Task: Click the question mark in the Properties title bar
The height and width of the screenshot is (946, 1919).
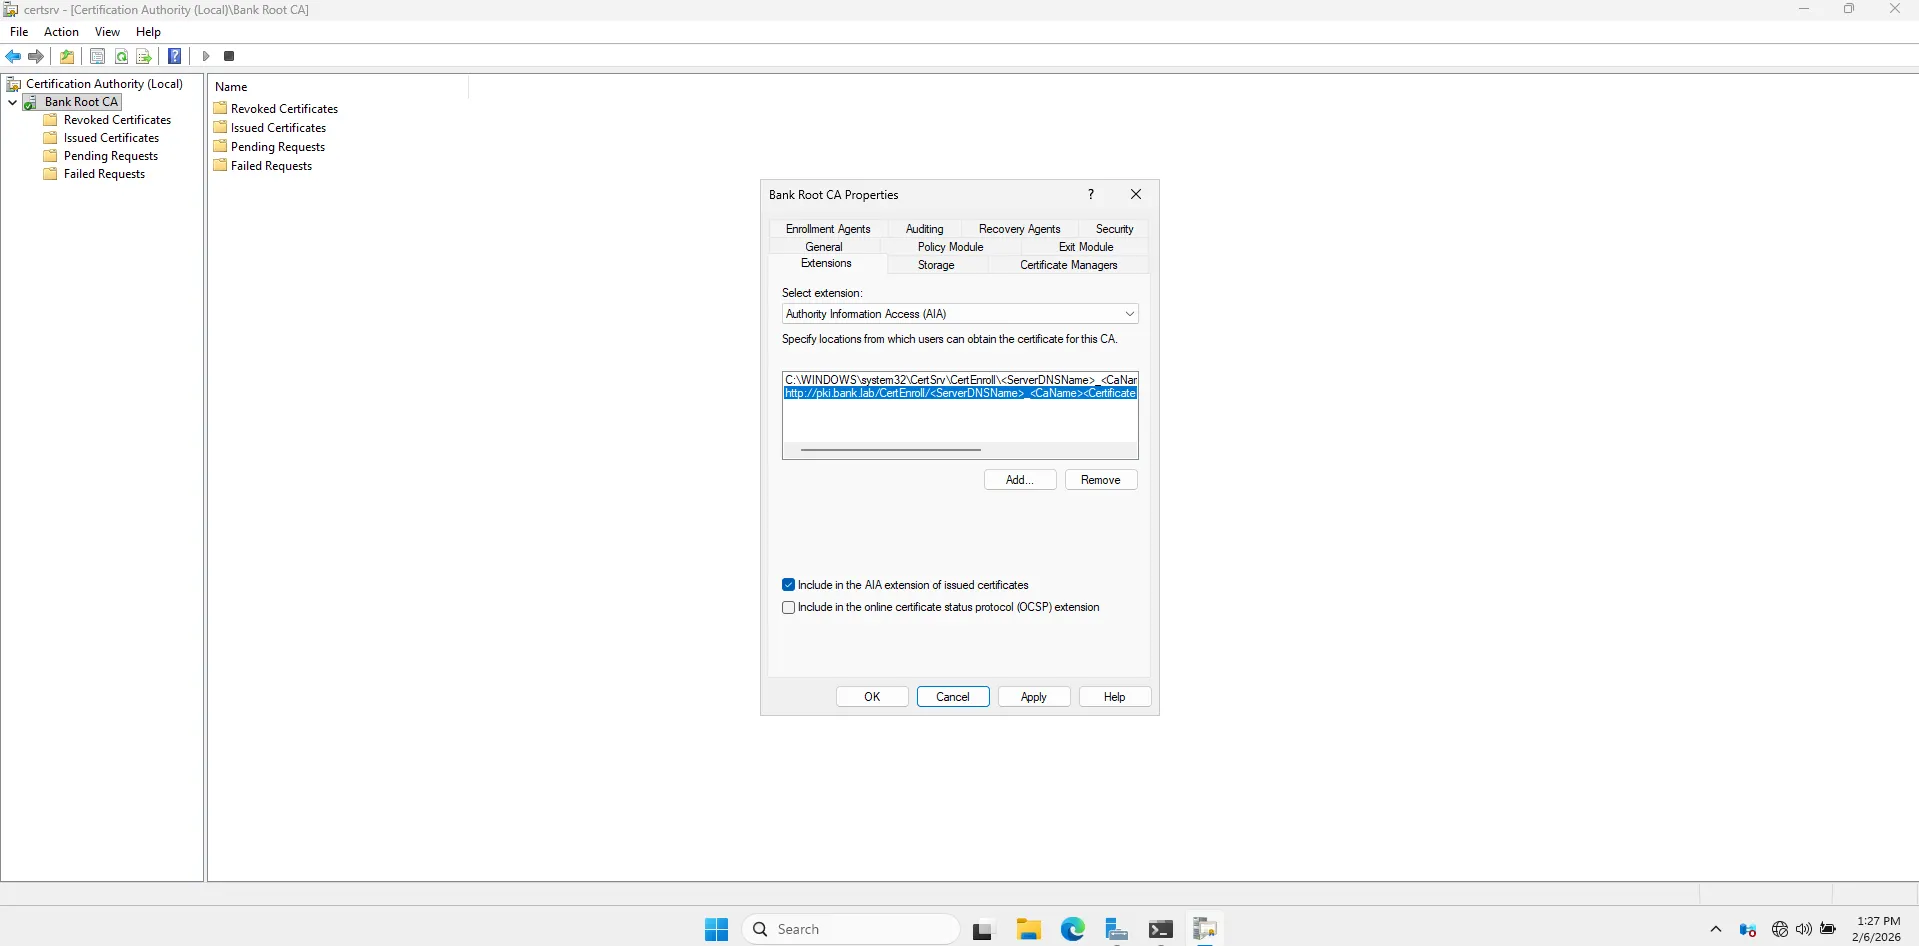Action: (x=1091, y=194)
